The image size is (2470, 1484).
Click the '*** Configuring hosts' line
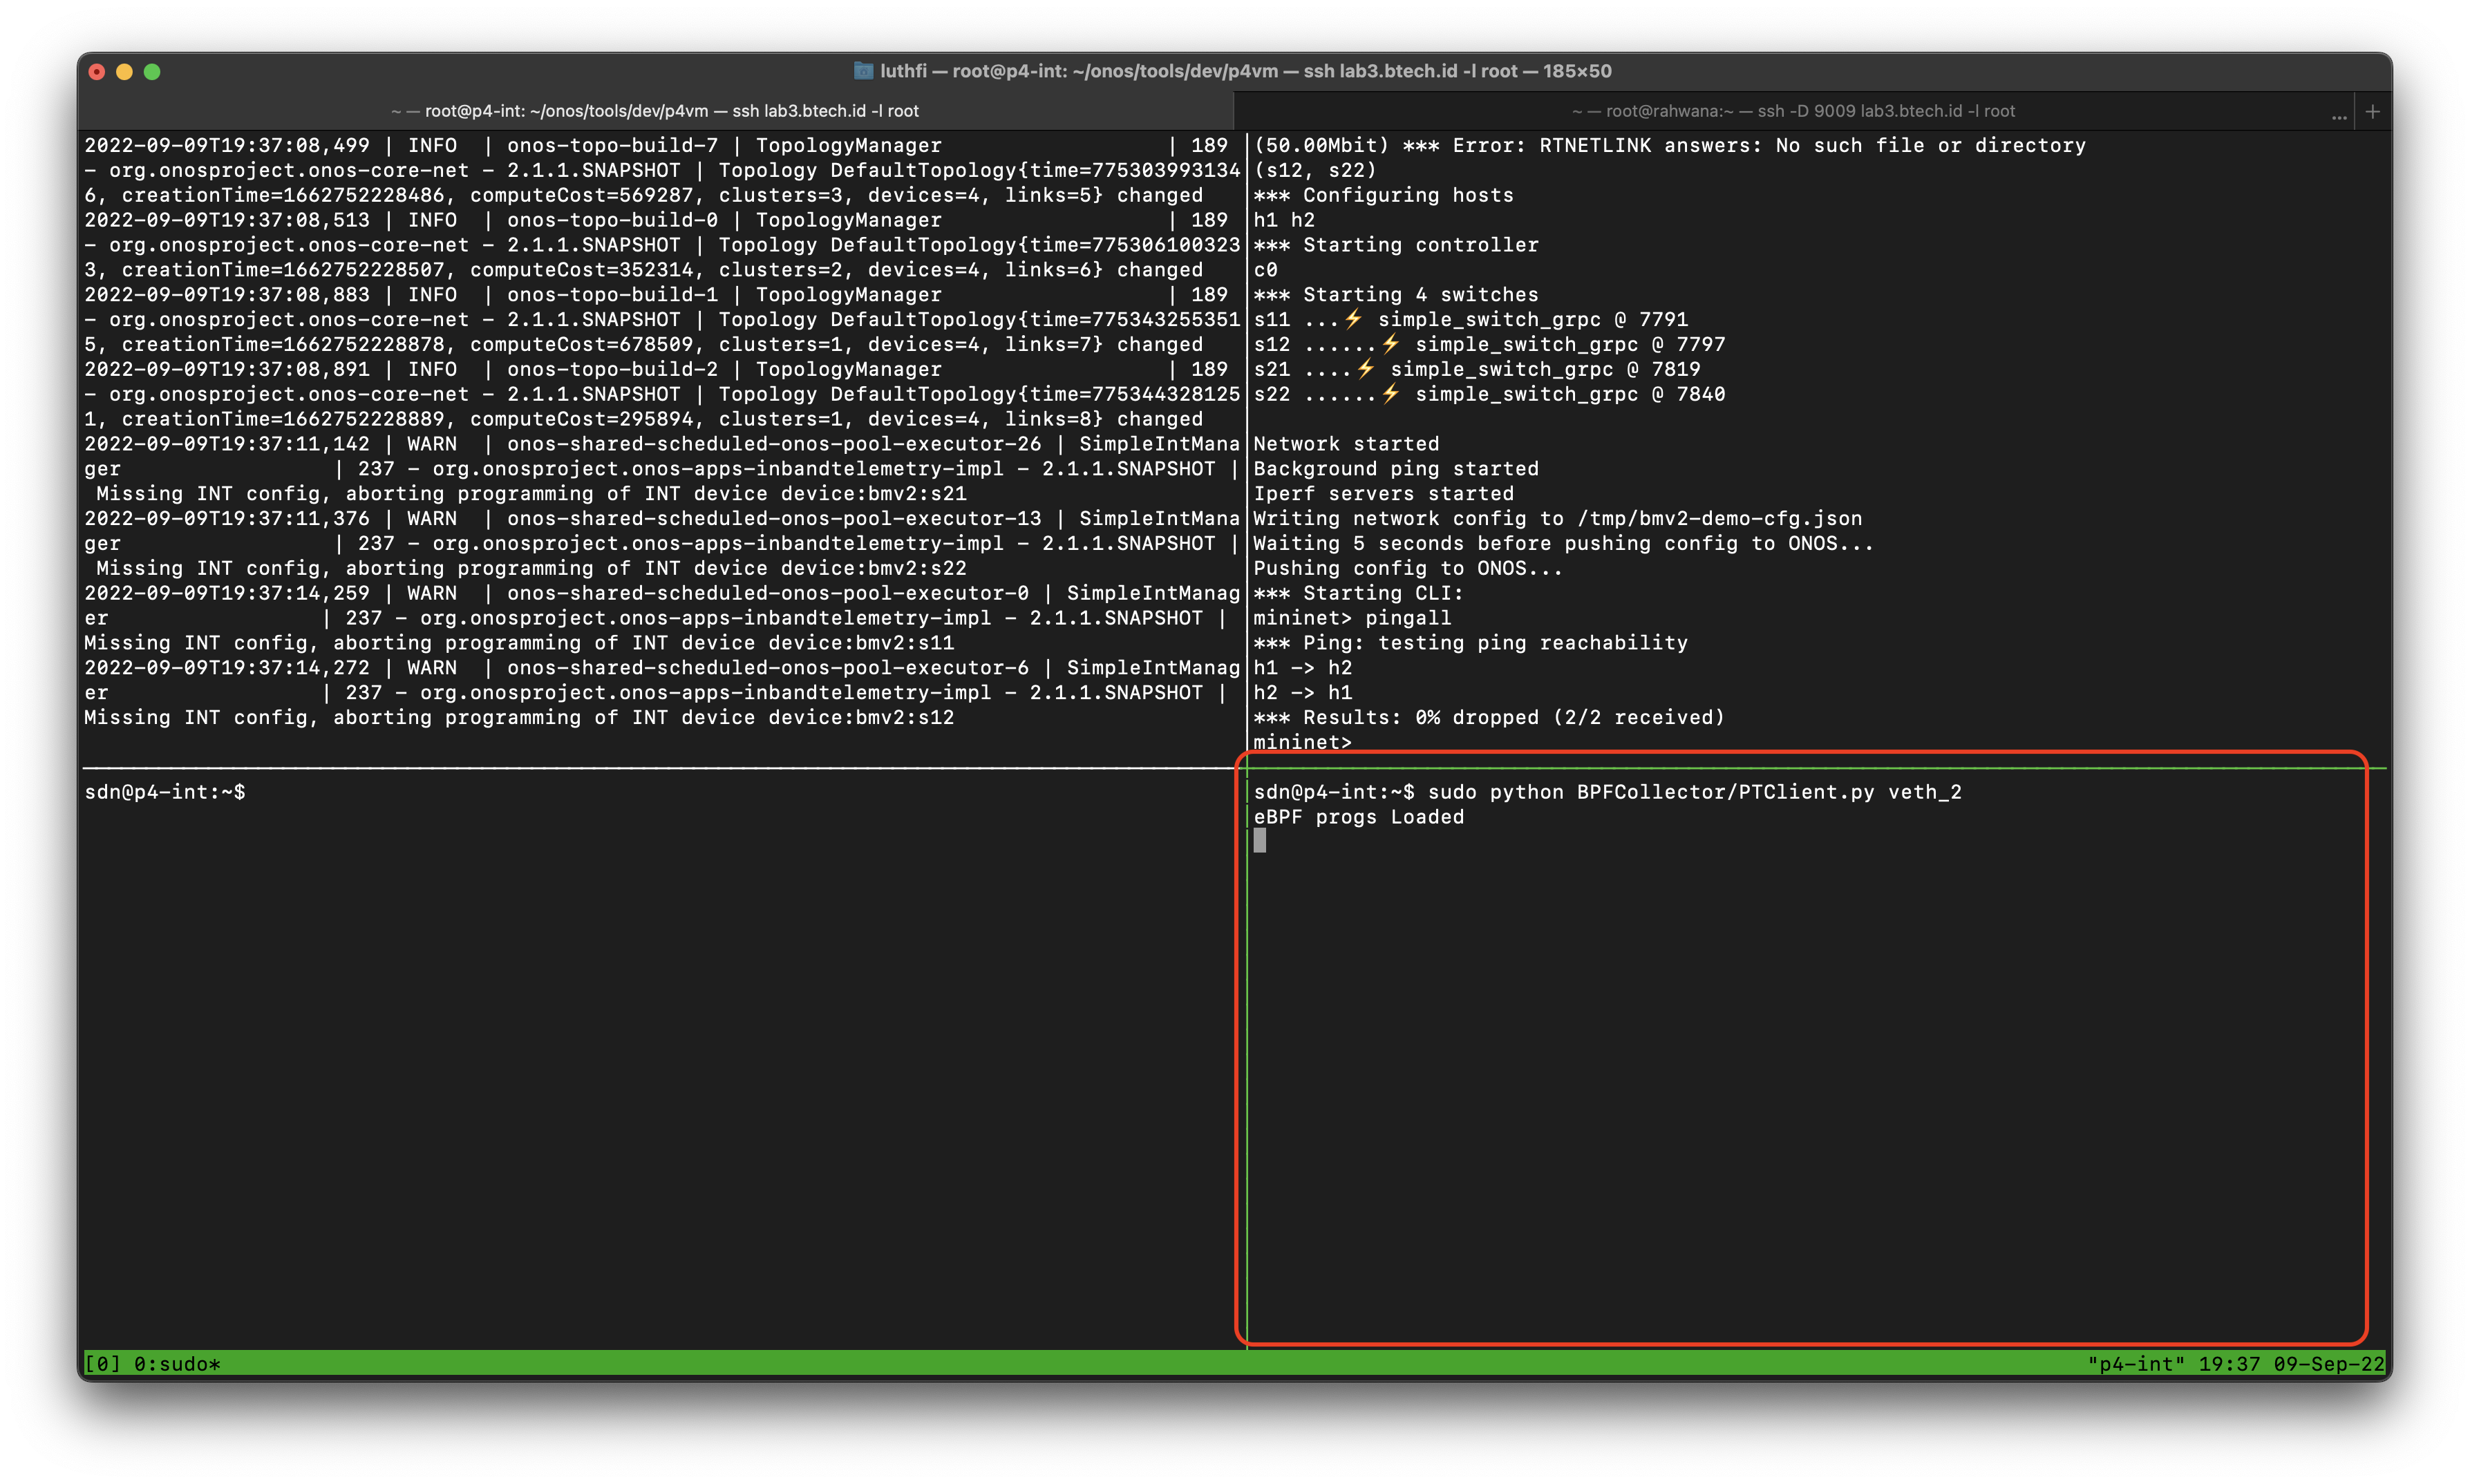tap(1383, 195)
